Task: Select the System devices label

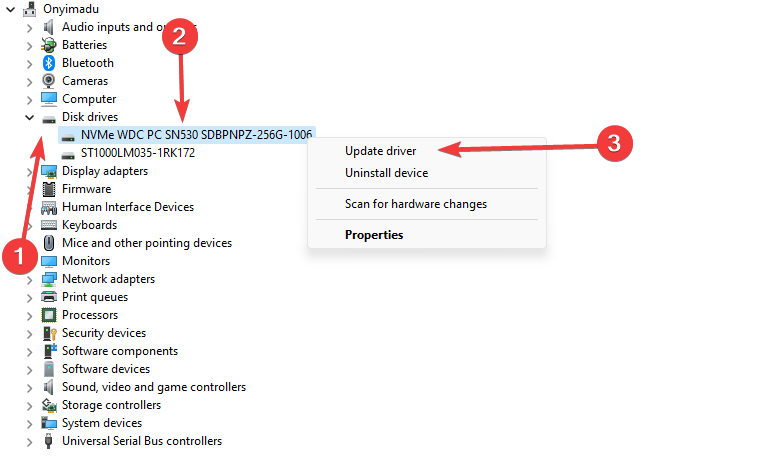Action: (102, 423)
